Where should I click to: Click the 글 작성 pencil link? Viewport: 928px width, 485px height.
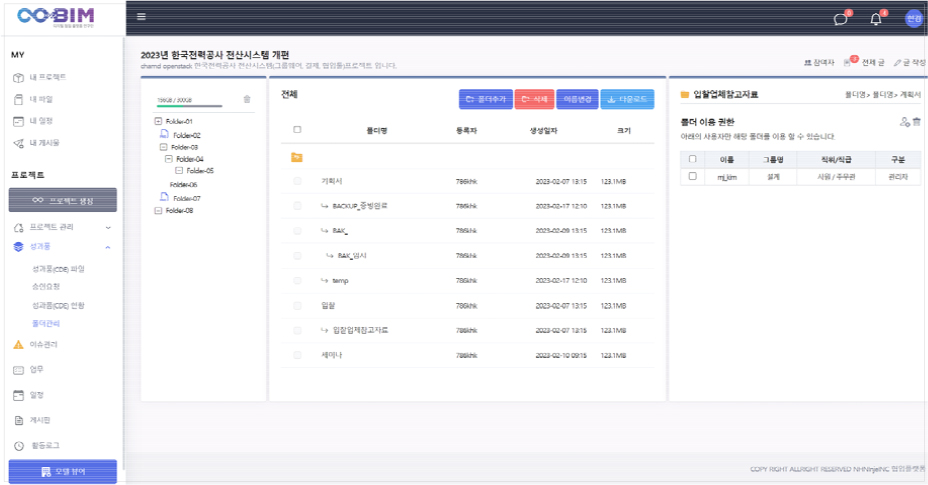[x=909, y=62]
